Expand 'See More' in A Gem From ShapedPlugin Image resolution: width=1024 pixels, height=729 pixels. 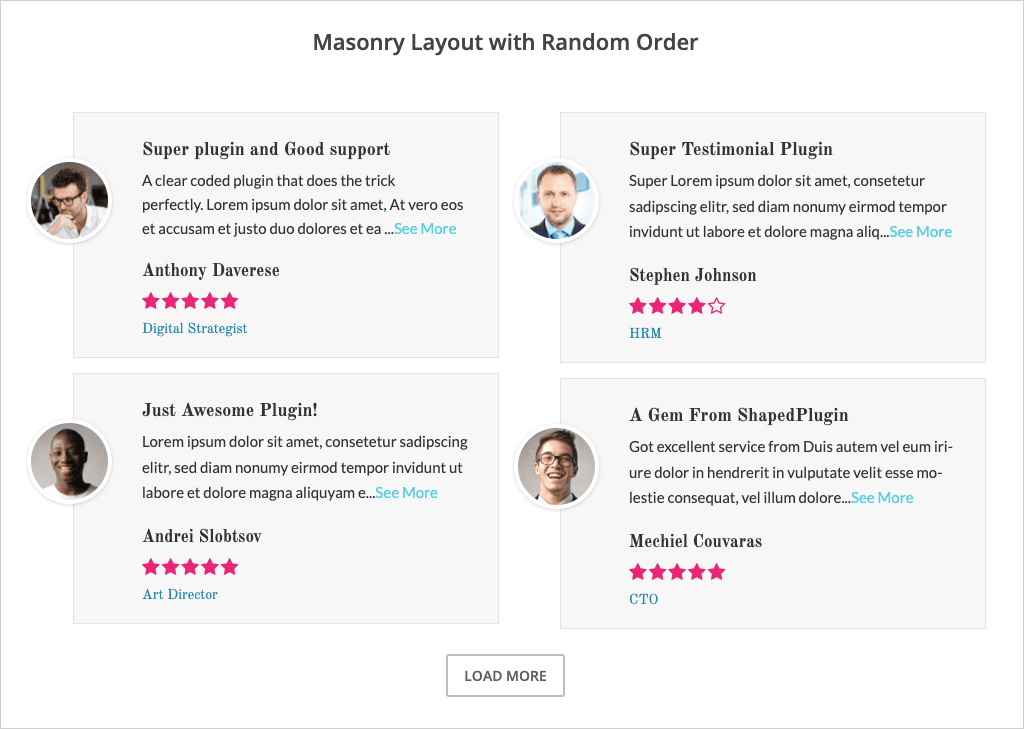point(882,498)
